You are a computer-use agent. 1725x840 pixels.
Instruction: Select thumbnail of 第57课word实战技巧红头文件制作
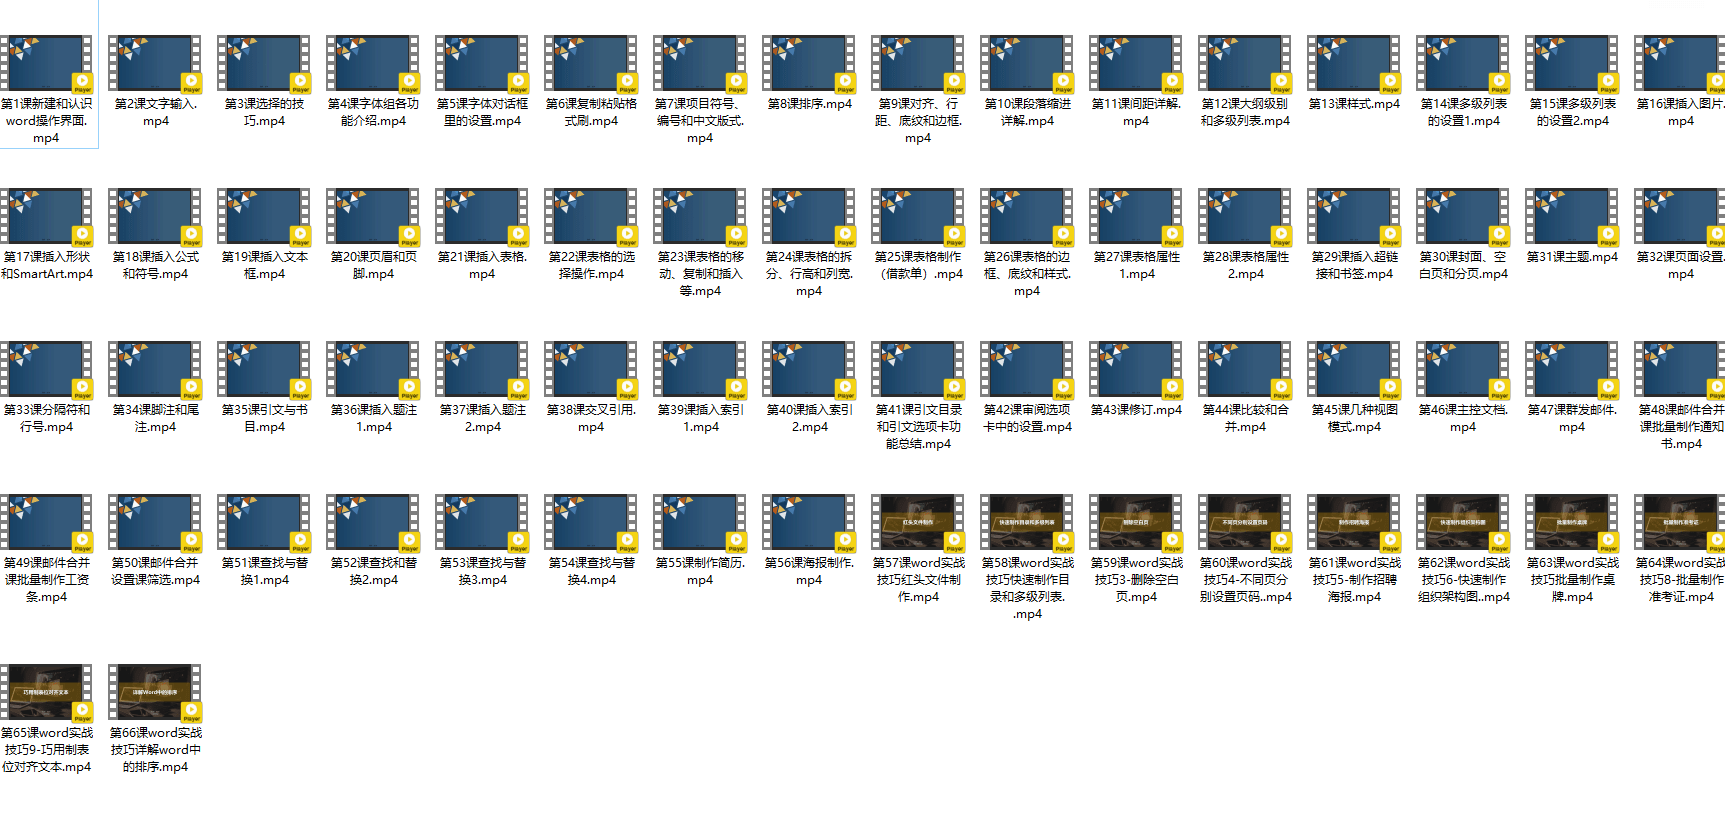tap(918, 523)
